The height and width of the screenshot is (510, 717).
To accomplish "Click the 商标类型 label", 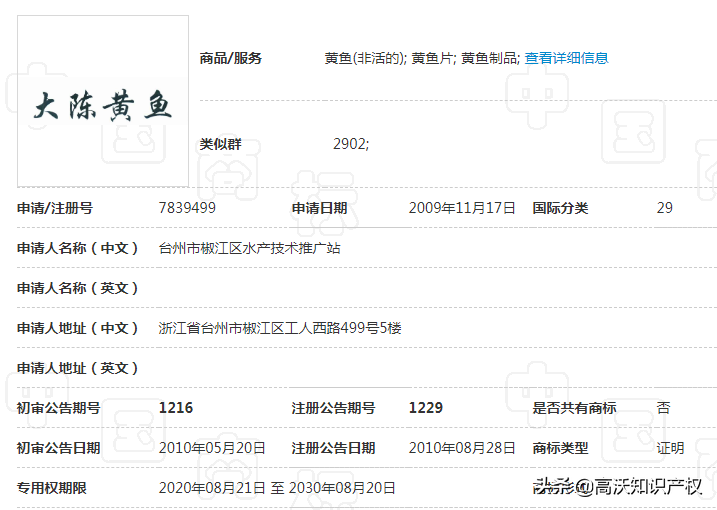I will pyautogui.click(x=560, y=448).
